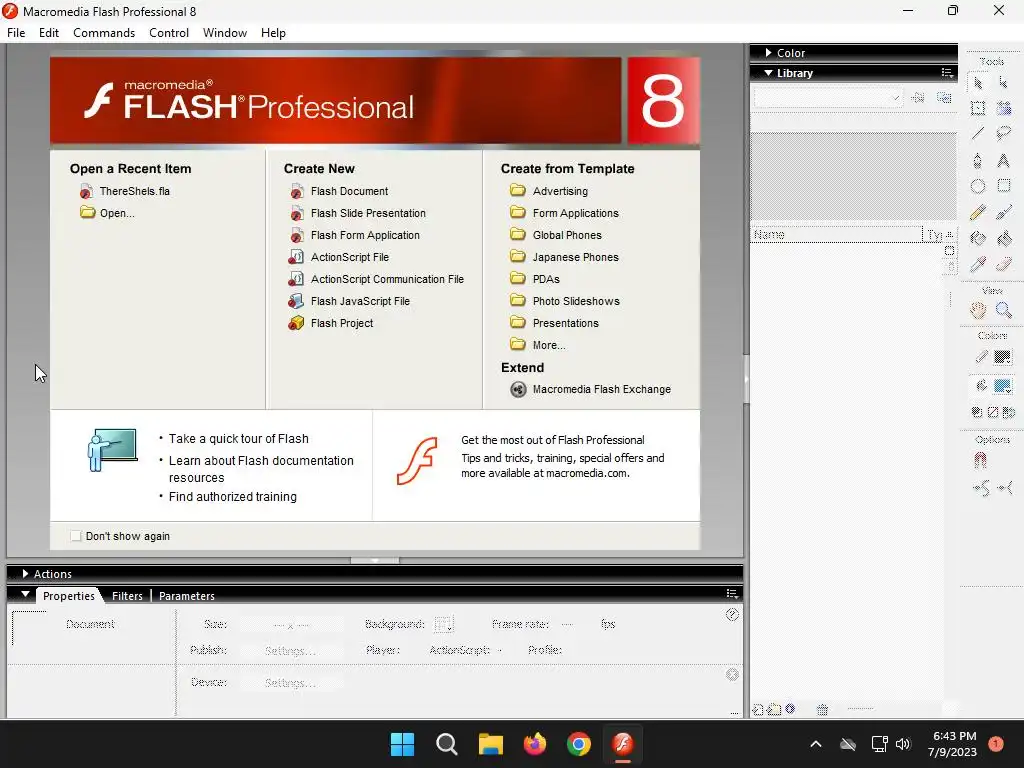Open the volume control in system tray

903,744
